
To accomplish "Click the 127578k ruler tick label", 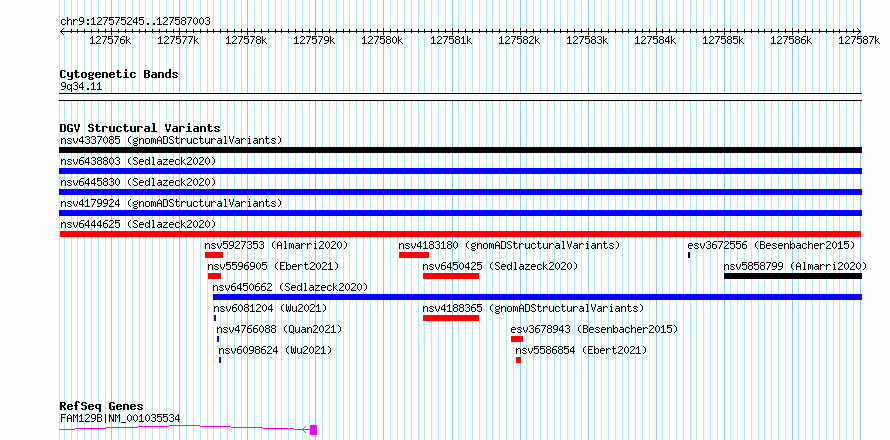I will (x=247, y=40).
